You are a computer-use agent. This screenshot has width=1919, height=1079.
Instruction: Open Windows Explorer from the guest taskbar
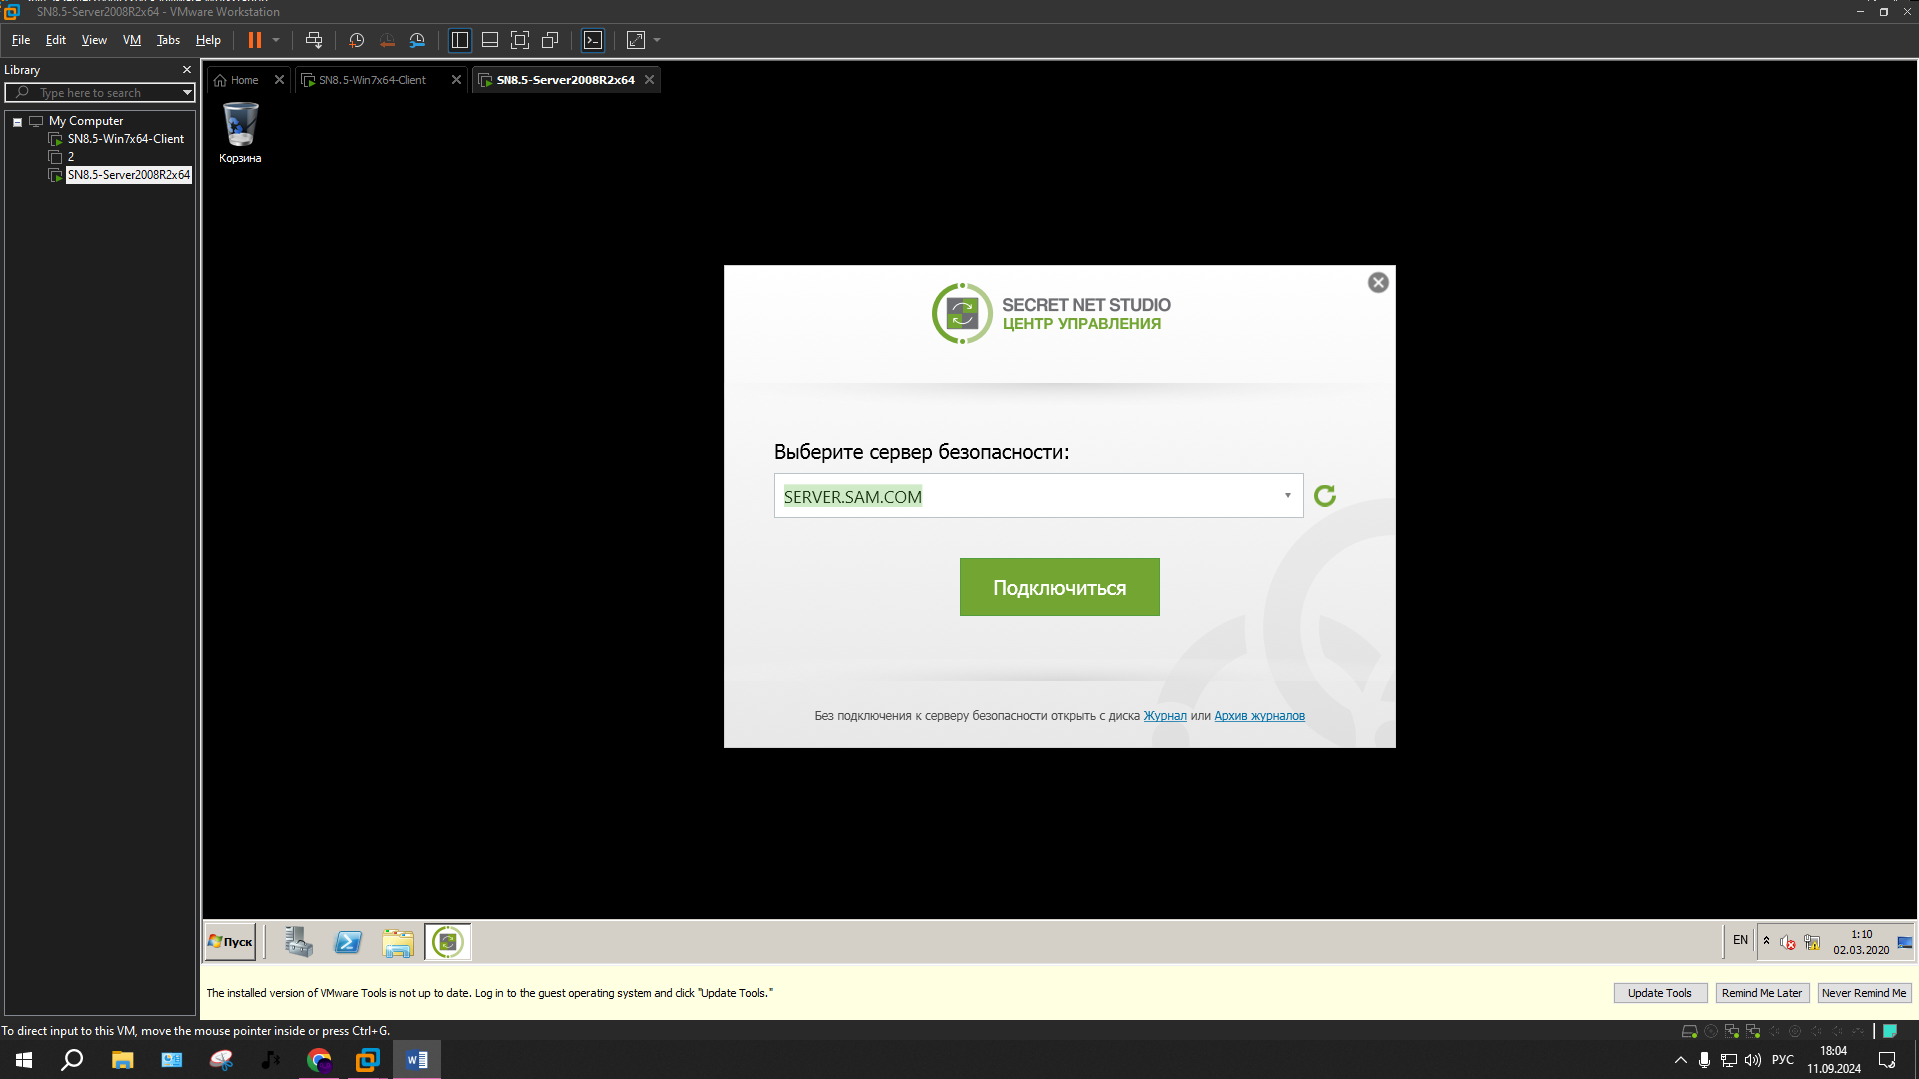pyautogui.click(x=398, y=942)
